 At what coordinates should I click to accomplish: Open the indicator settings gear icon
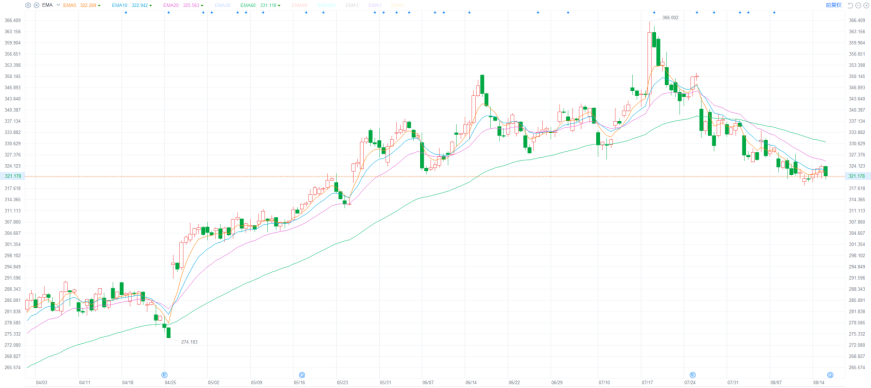pyautogui.click(x=28, y=4)
